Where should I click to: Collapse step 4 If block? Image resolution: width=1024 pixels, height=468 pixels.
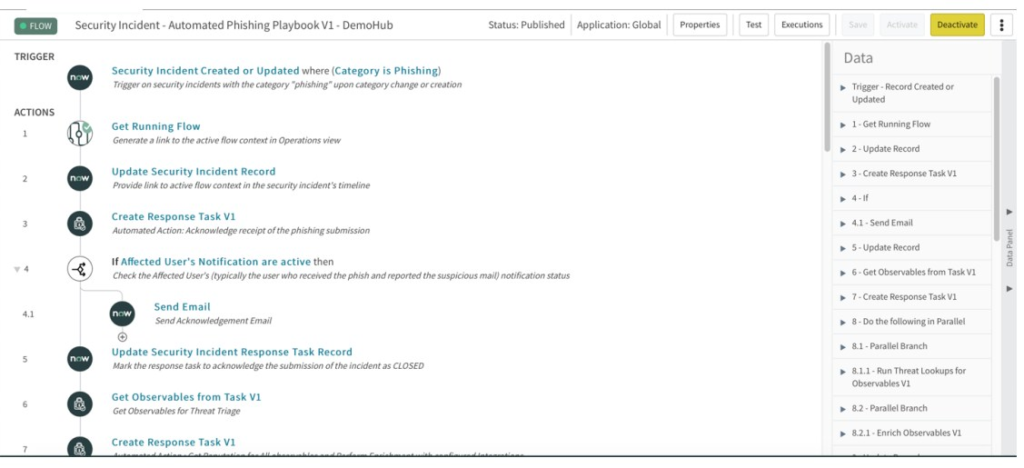[x=17, y=269]
